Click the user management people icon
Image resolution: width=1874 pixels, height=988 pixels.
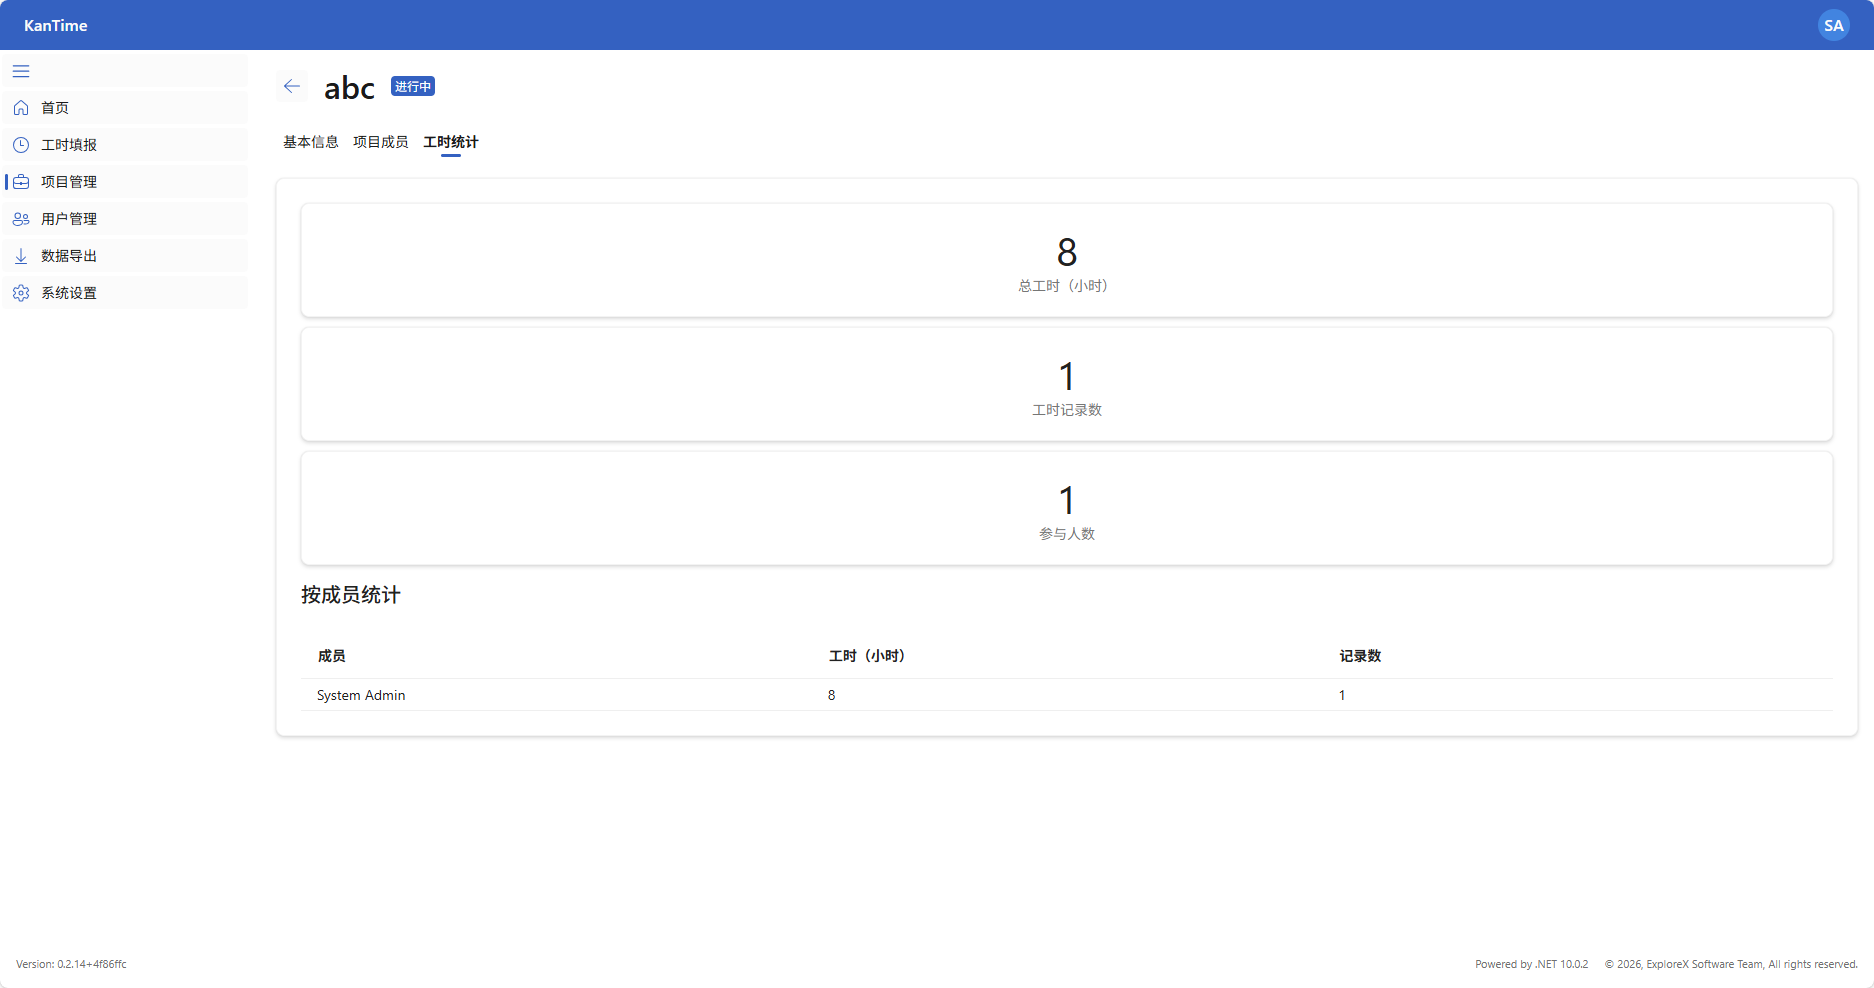pyautogui.click(x=21, y=219)
